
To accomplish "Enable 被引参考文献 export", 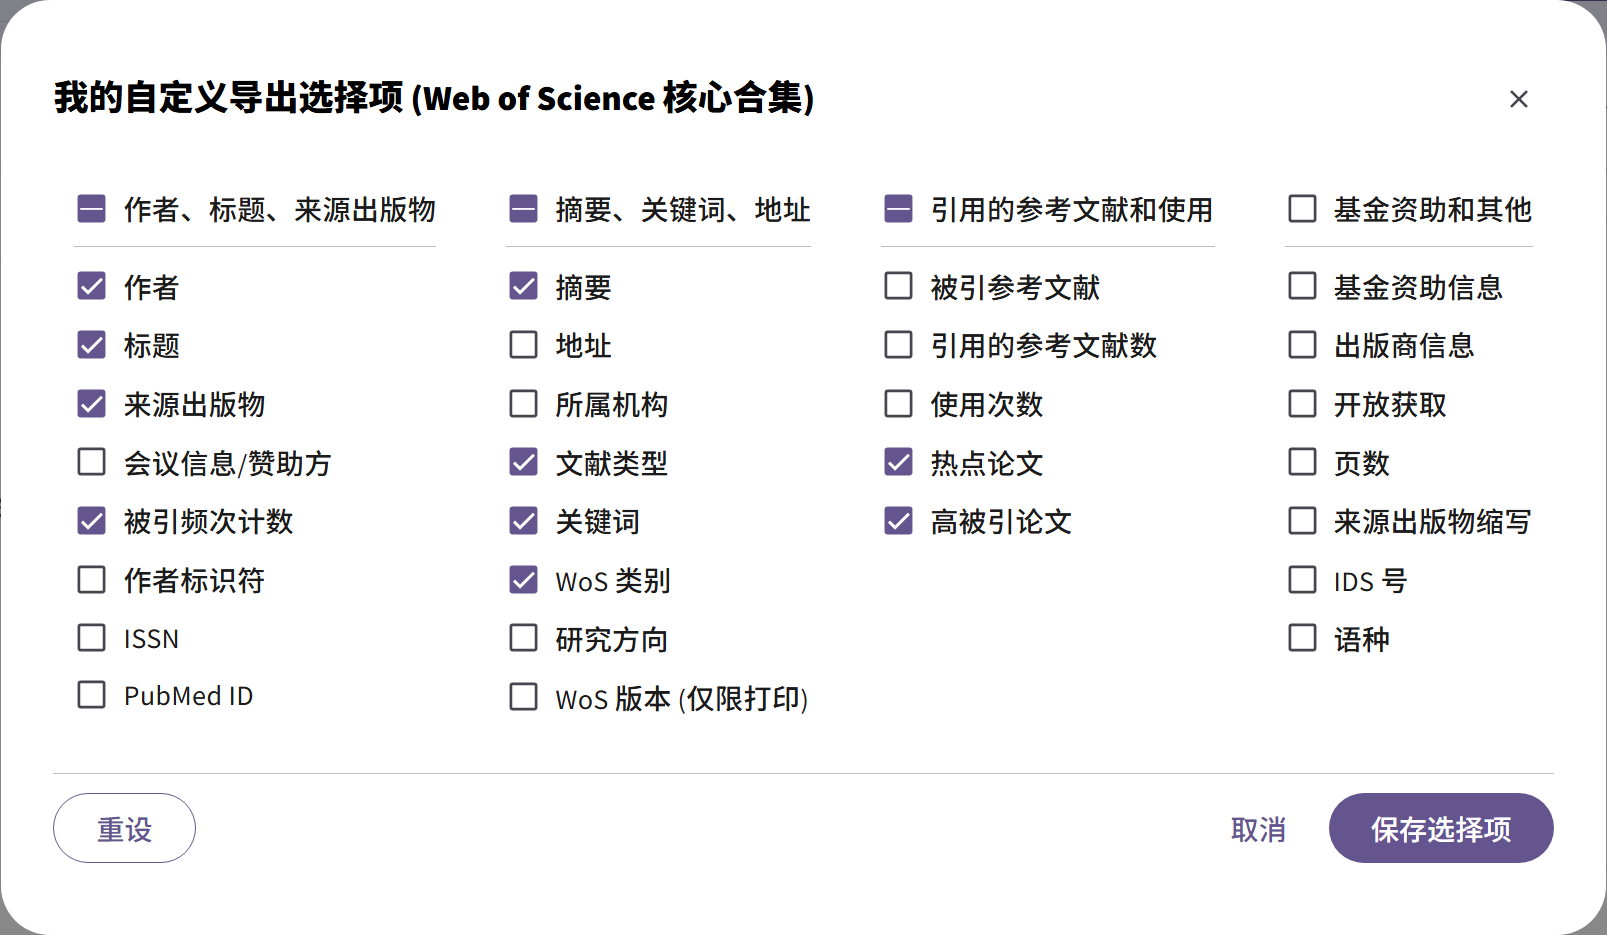I will (x=896, y=286).
